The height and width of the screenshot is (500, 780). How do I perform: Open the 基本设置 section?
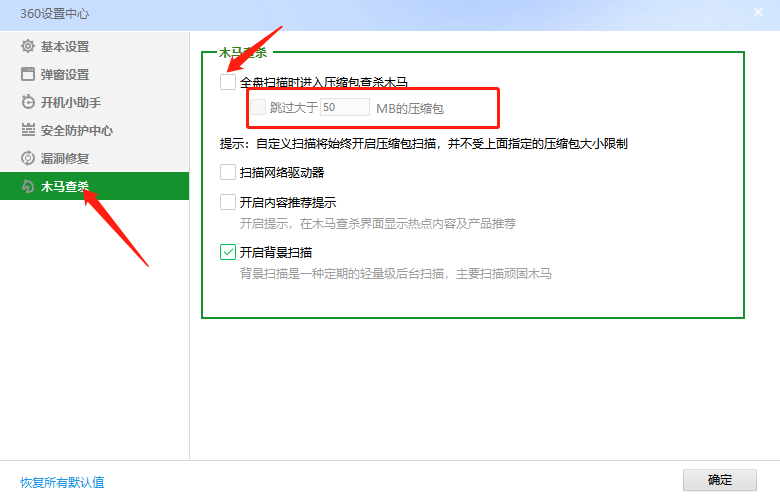[x=95, y=46]
